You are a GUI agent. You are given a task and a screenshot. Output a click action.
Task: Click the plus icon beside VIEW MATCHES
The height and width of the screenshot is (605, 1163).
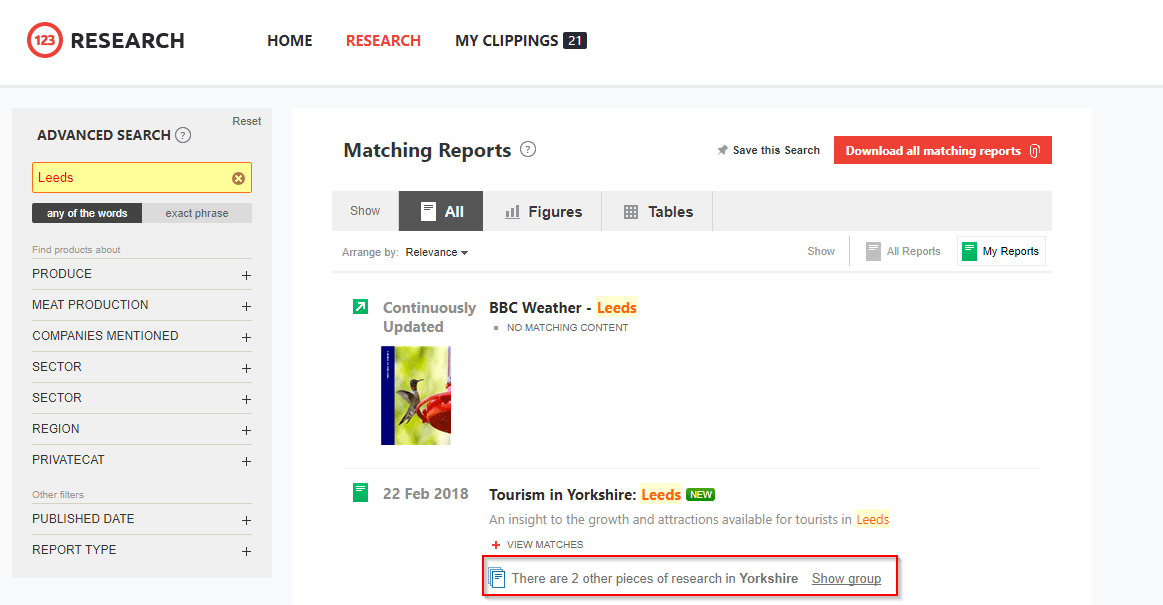click(495, 544)
